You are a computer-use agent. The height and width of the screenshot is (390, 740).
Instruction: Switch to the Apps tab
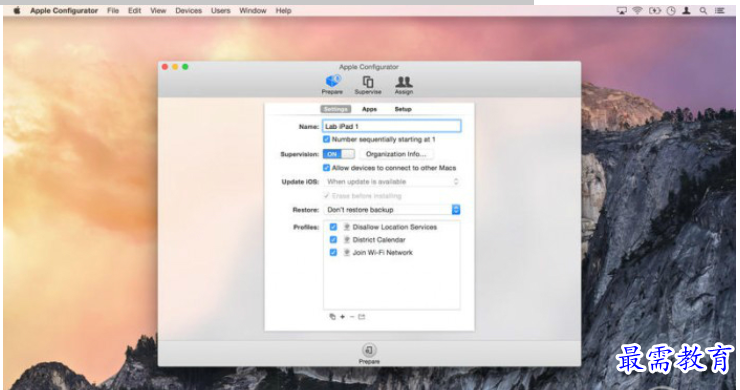pyautogui.click(x=370, y=109)
